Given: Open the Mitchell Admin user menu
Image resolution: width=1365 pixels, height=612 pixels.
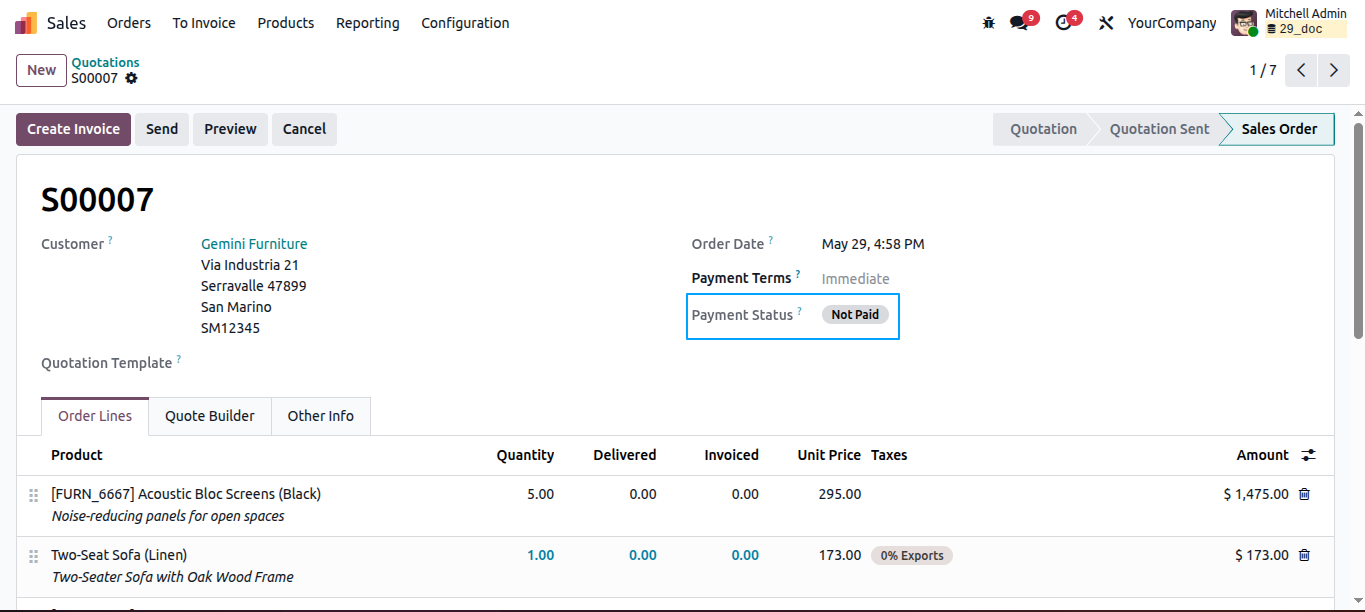Looking at the screenshot, I should [1289, 23].
